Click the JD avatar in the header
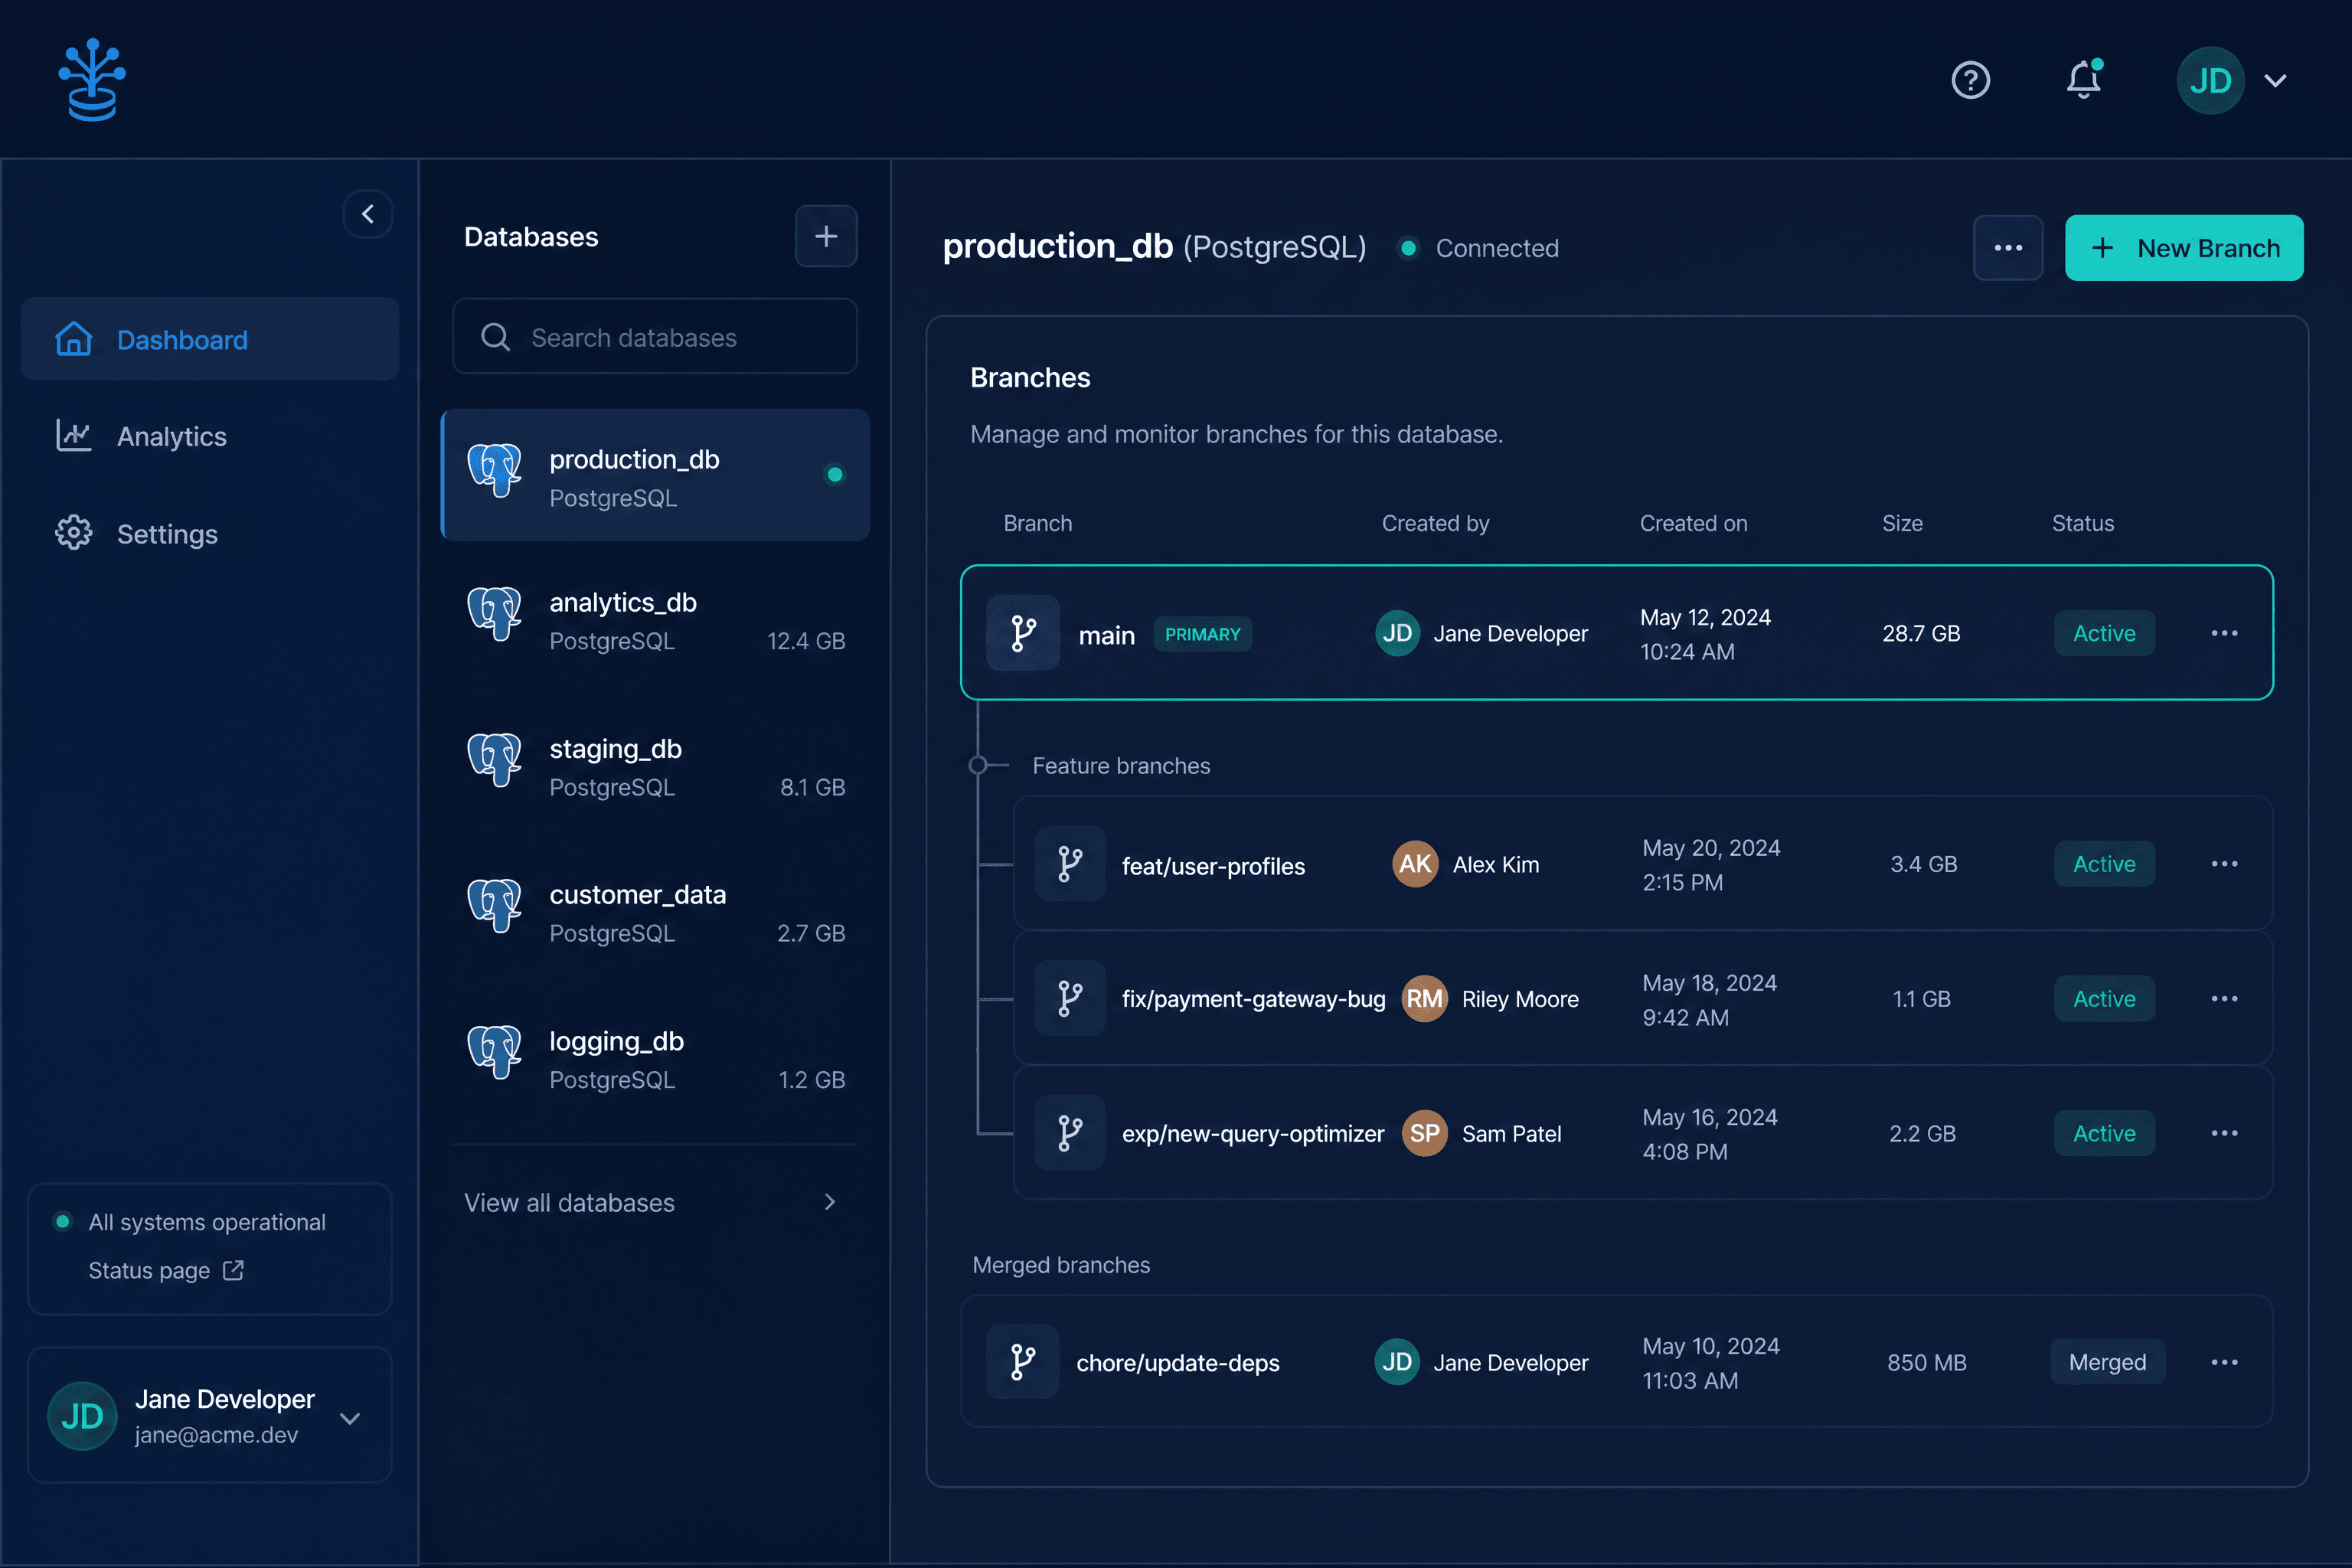This screenshot has height=1568, width=2352. pyautogui.click(x=2210, y=80)
